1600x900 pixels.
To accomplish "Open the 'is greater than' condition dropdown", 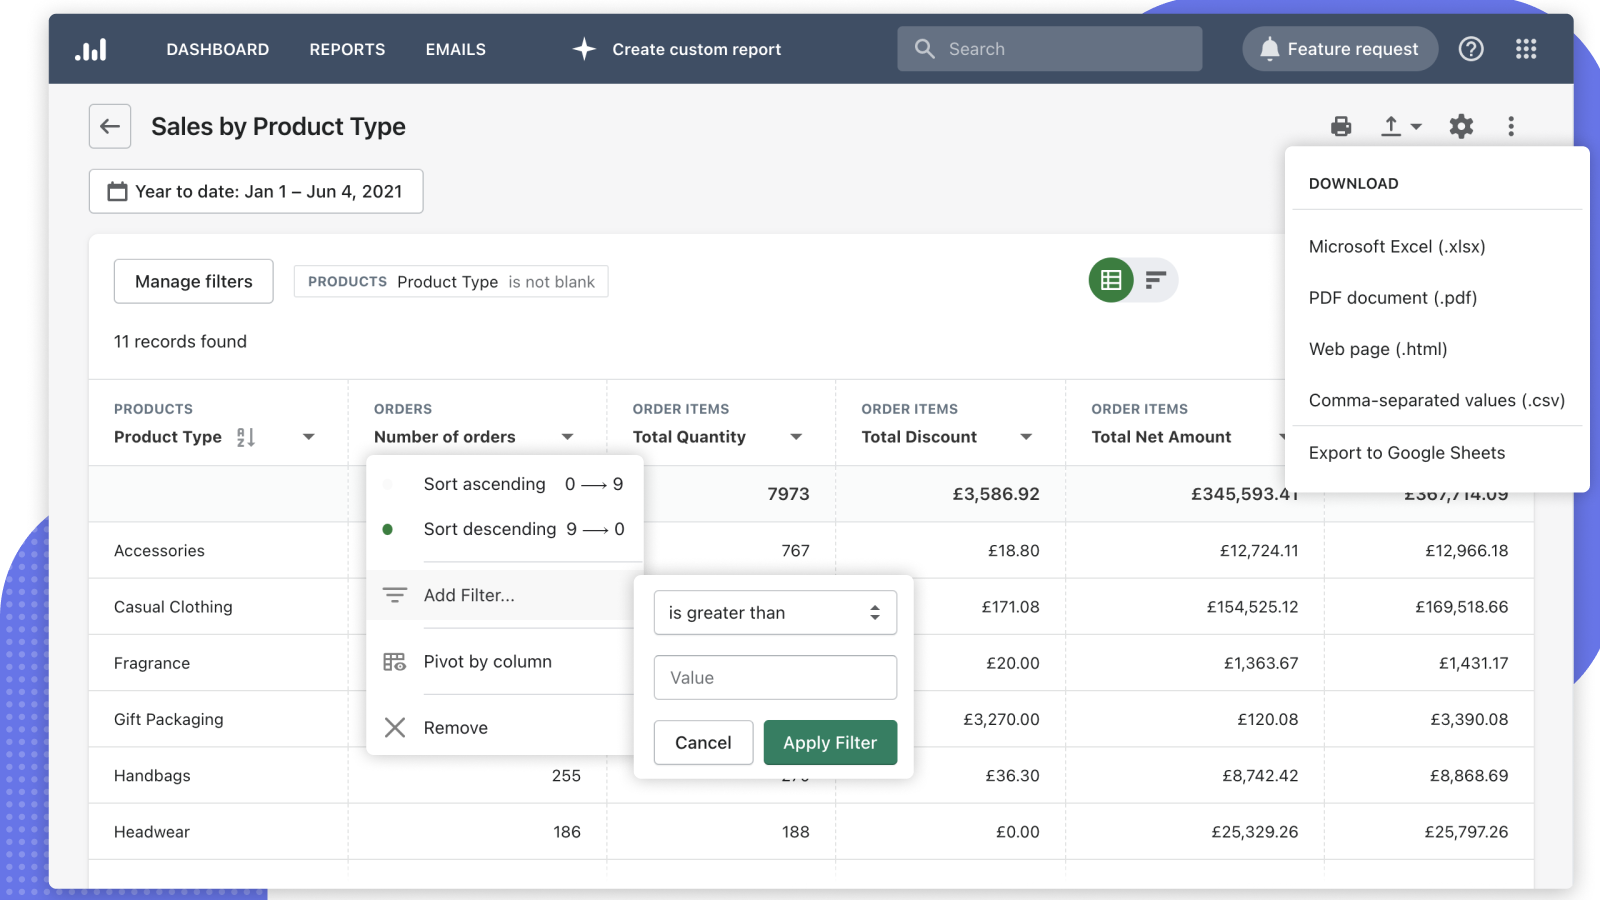I will click(775, 612).
